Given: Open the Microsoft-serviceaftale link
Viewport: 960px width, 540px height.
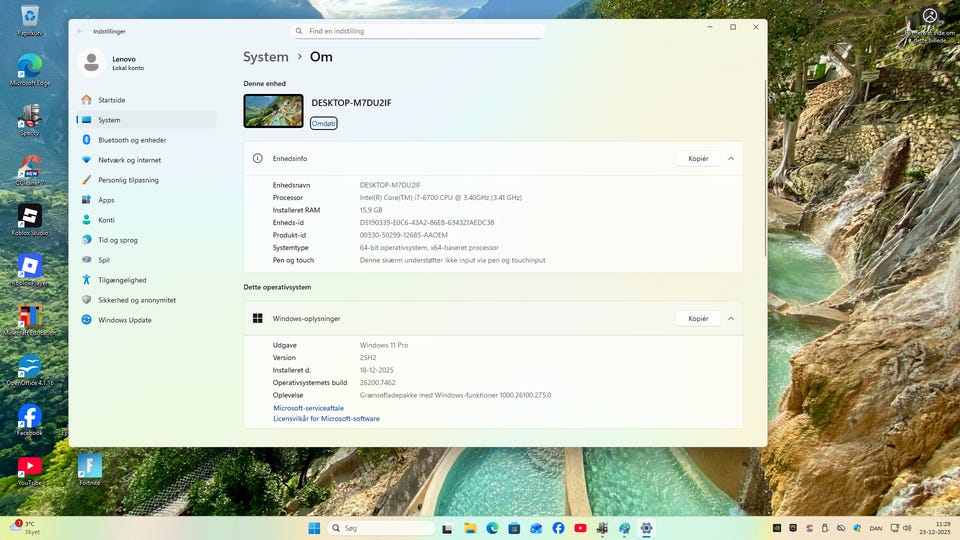Looking at the screenshot, I should tap(308, 408).
